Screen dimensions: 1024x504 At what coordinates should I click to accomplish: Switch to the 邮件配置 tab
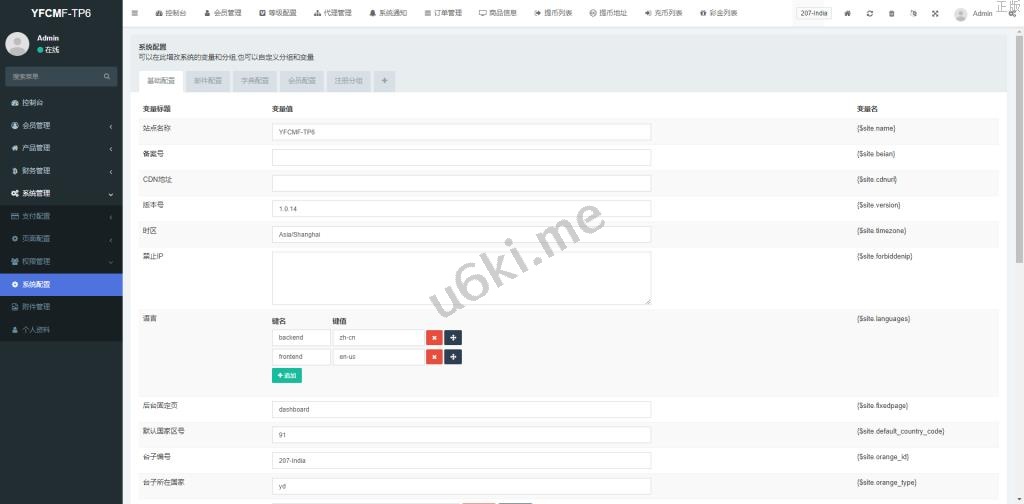pos(208,81)
